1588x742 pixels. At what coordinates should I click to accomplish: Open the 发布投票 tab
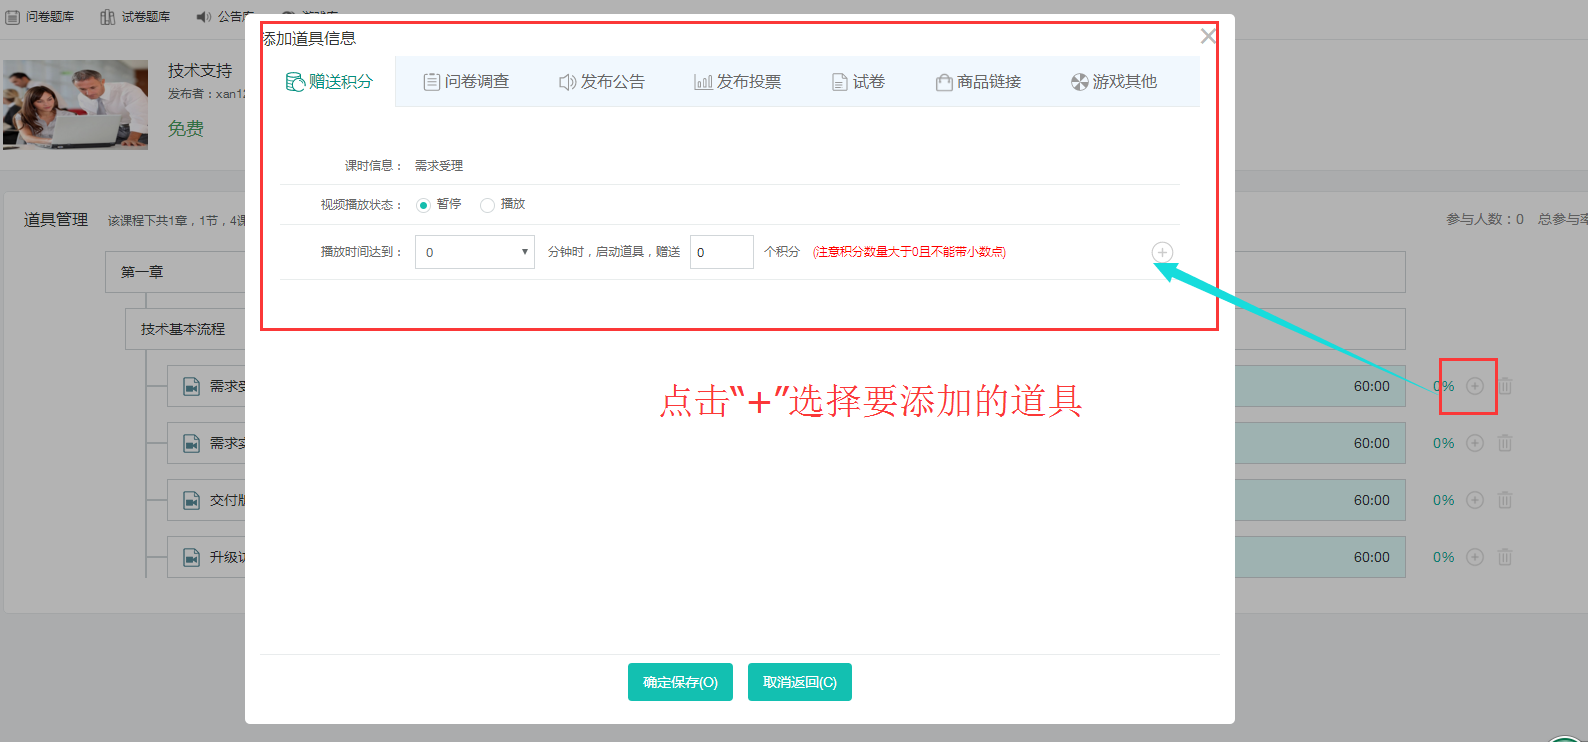(738, 82)
